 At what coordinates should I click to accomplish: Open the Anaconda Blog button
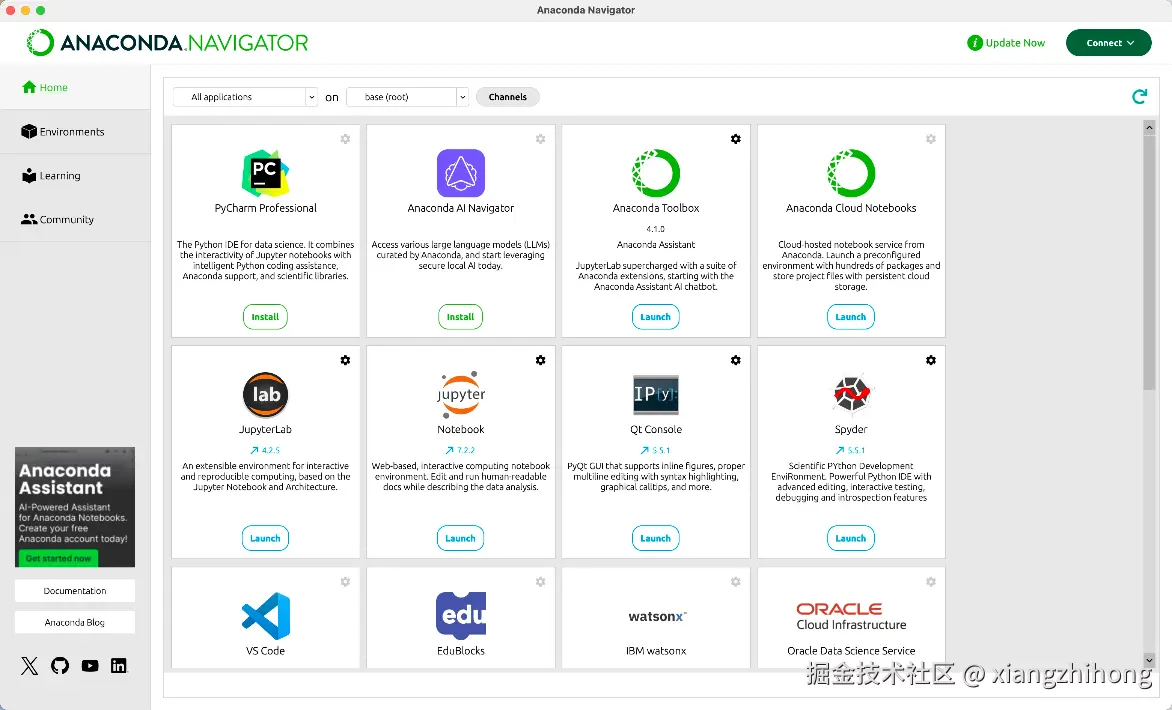pos(75,622)
